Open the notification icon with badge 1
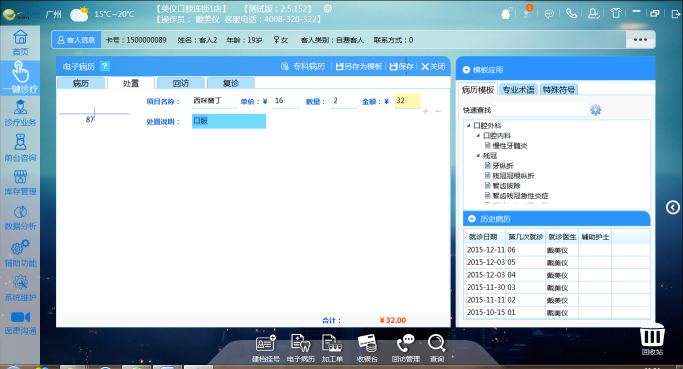Viewport: 683px width, 369px height. point(527,13)
